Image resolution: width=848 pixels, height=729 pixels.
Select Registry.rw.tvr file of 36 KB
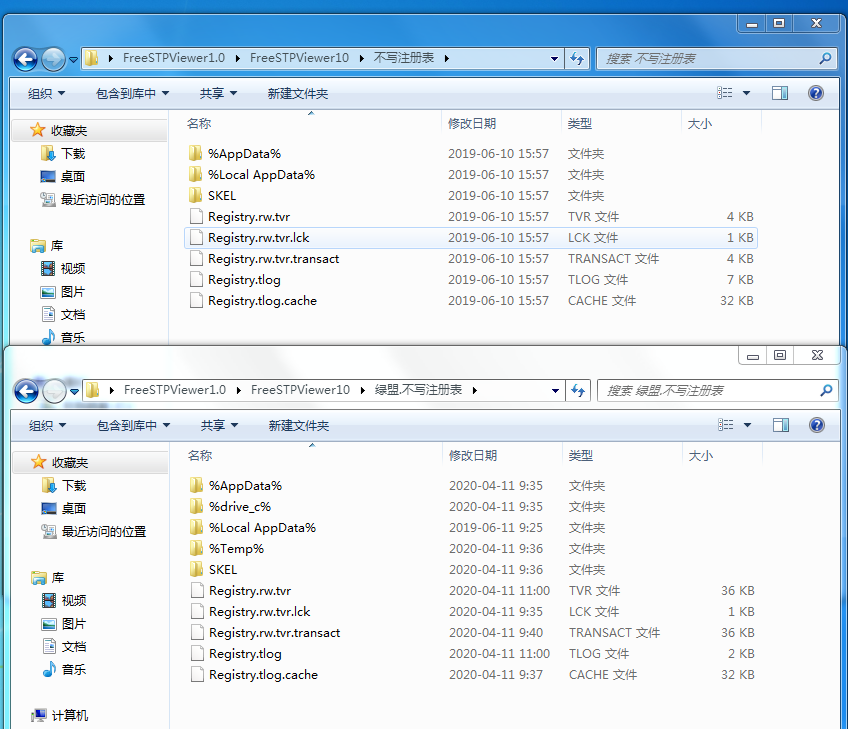pyautogui.click(x=472, y=591)
